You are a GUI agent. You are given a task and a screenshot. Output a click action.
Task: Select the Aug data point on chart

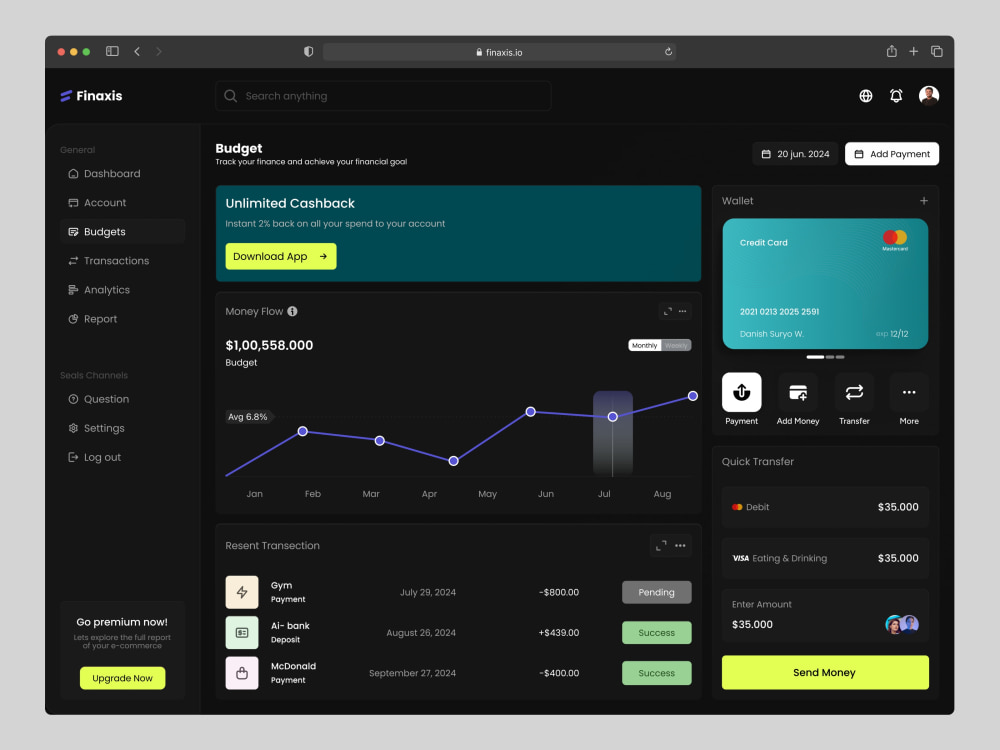click(x=693, y=396)
